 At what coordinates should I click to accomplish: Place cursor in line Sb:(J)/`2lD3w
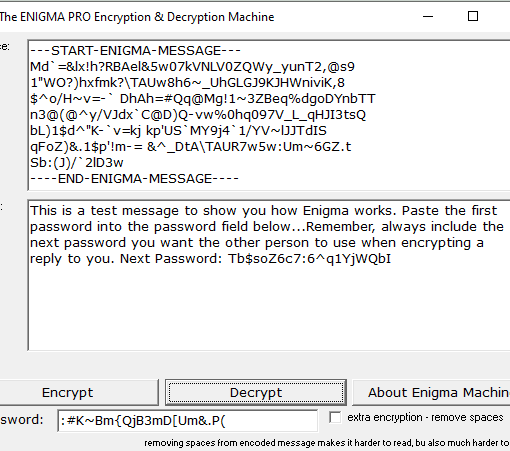[x=77, y=163]
